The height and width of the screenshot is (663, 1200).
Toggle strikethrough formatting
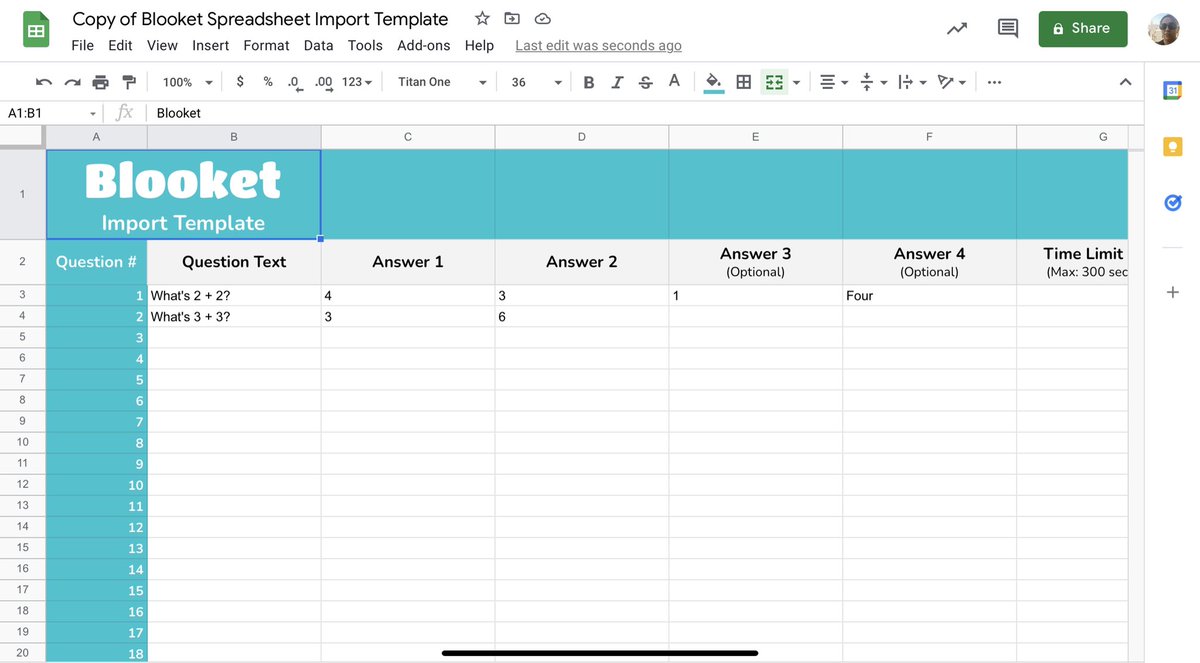point(646,82)
